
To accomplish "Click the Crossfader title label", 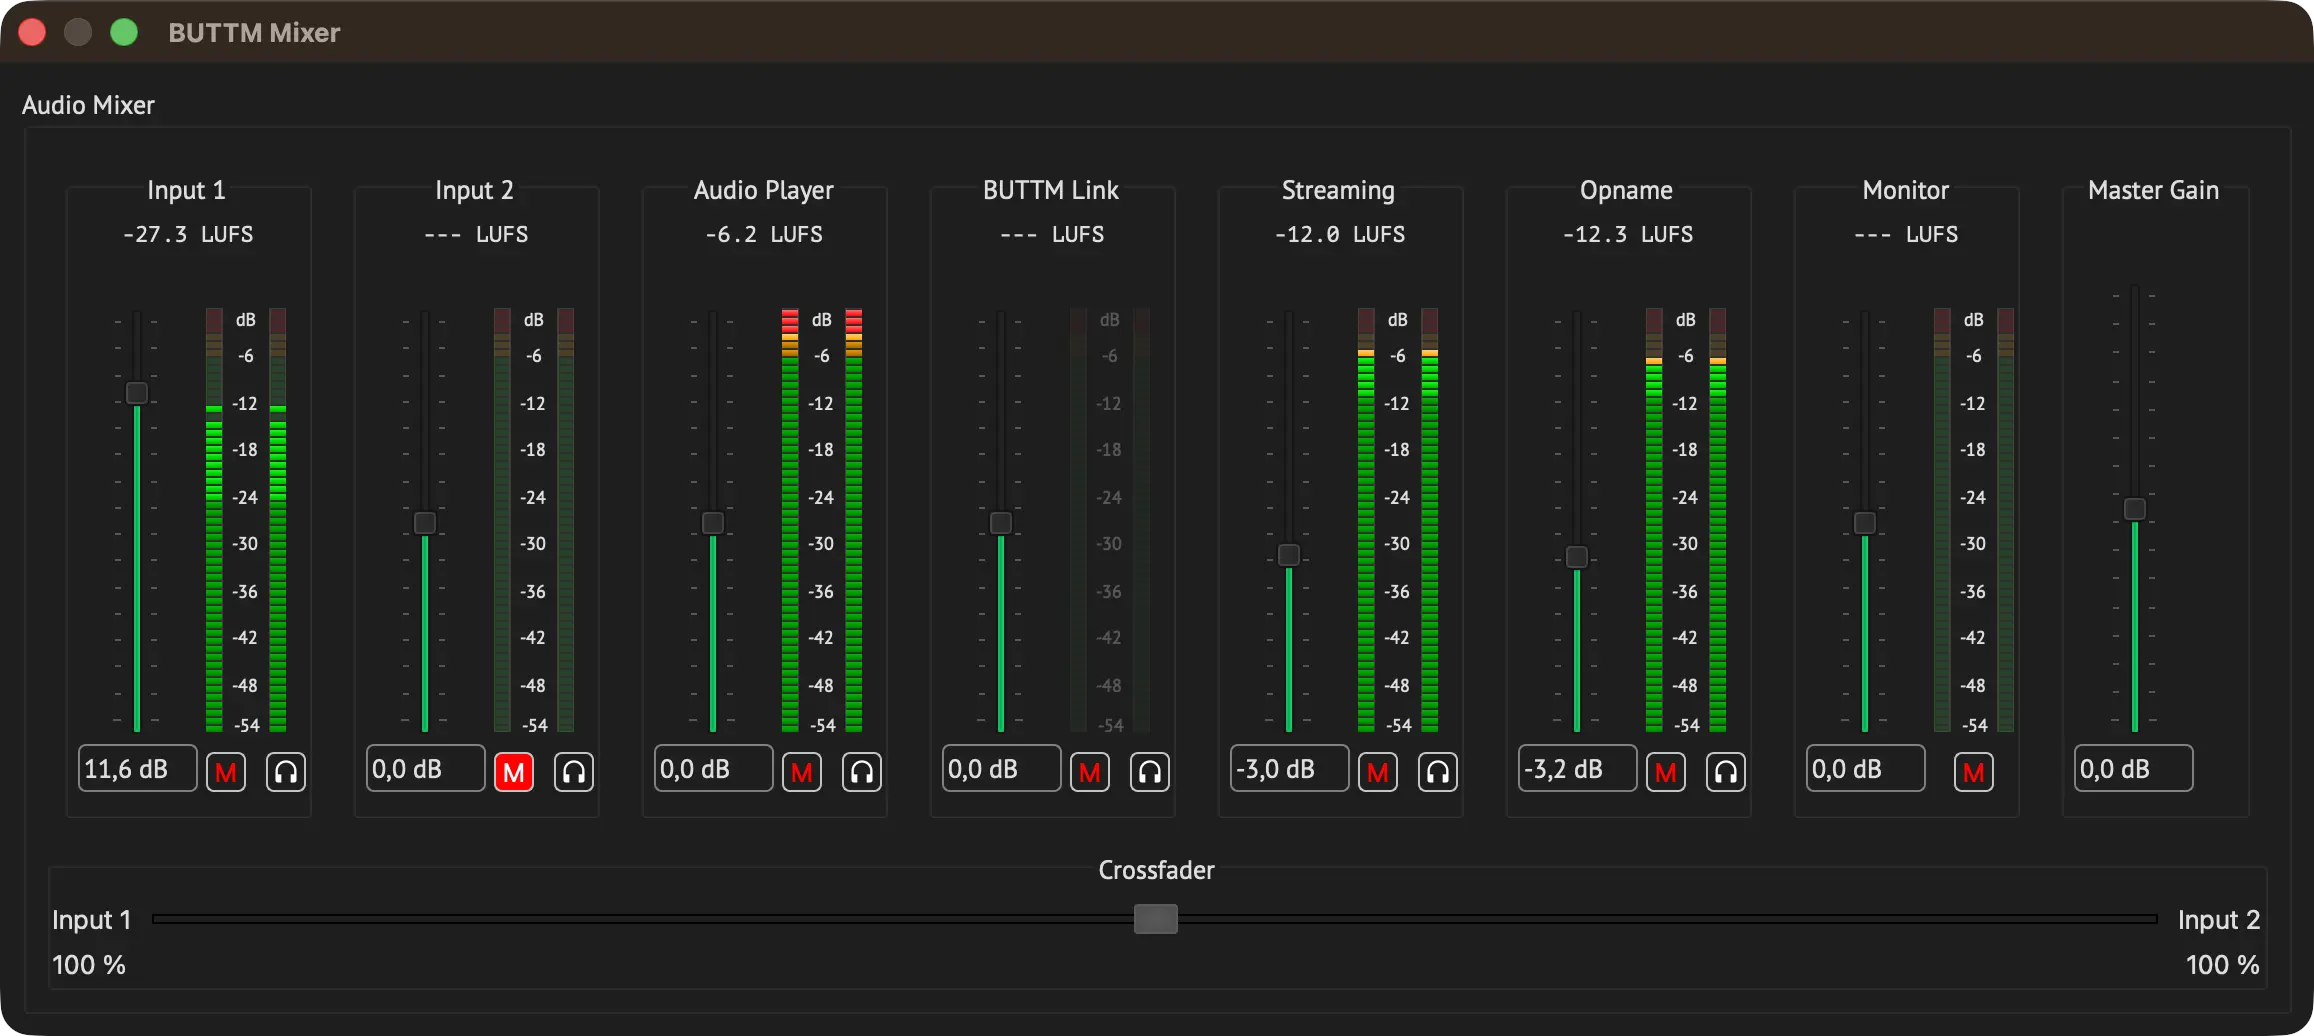I will 1157,870.
